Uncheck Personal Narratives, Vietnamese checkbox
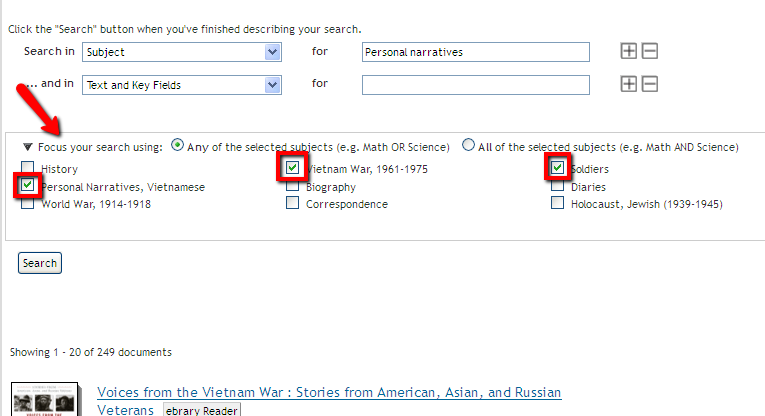Image resolution: width=765 pixels, height=416 pixels. (28, 186)
